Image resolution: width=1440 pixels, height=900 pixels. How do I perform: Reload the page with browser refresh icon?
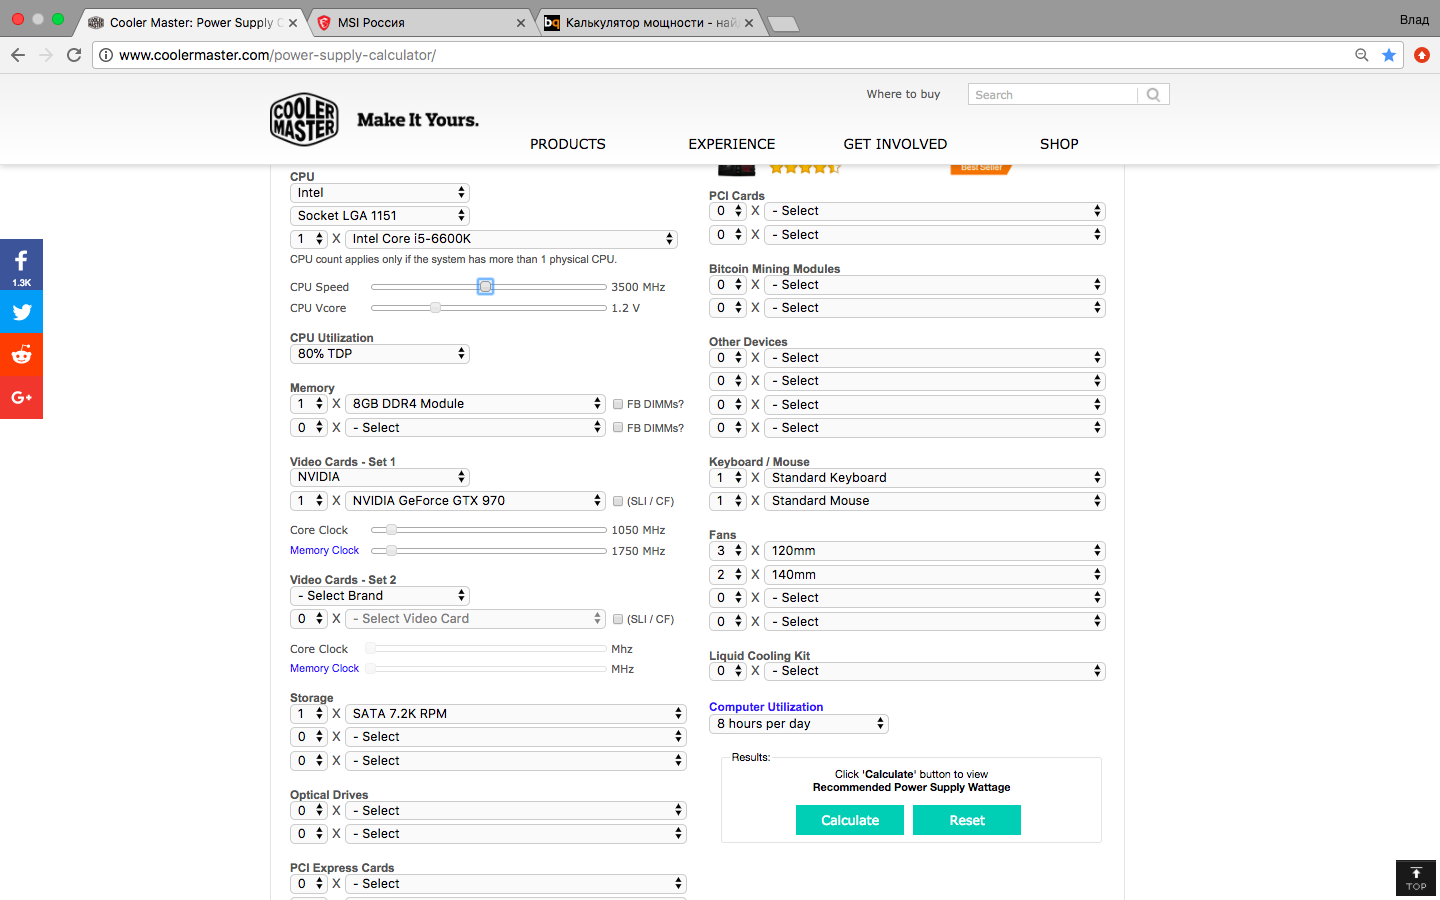(74, 55)
